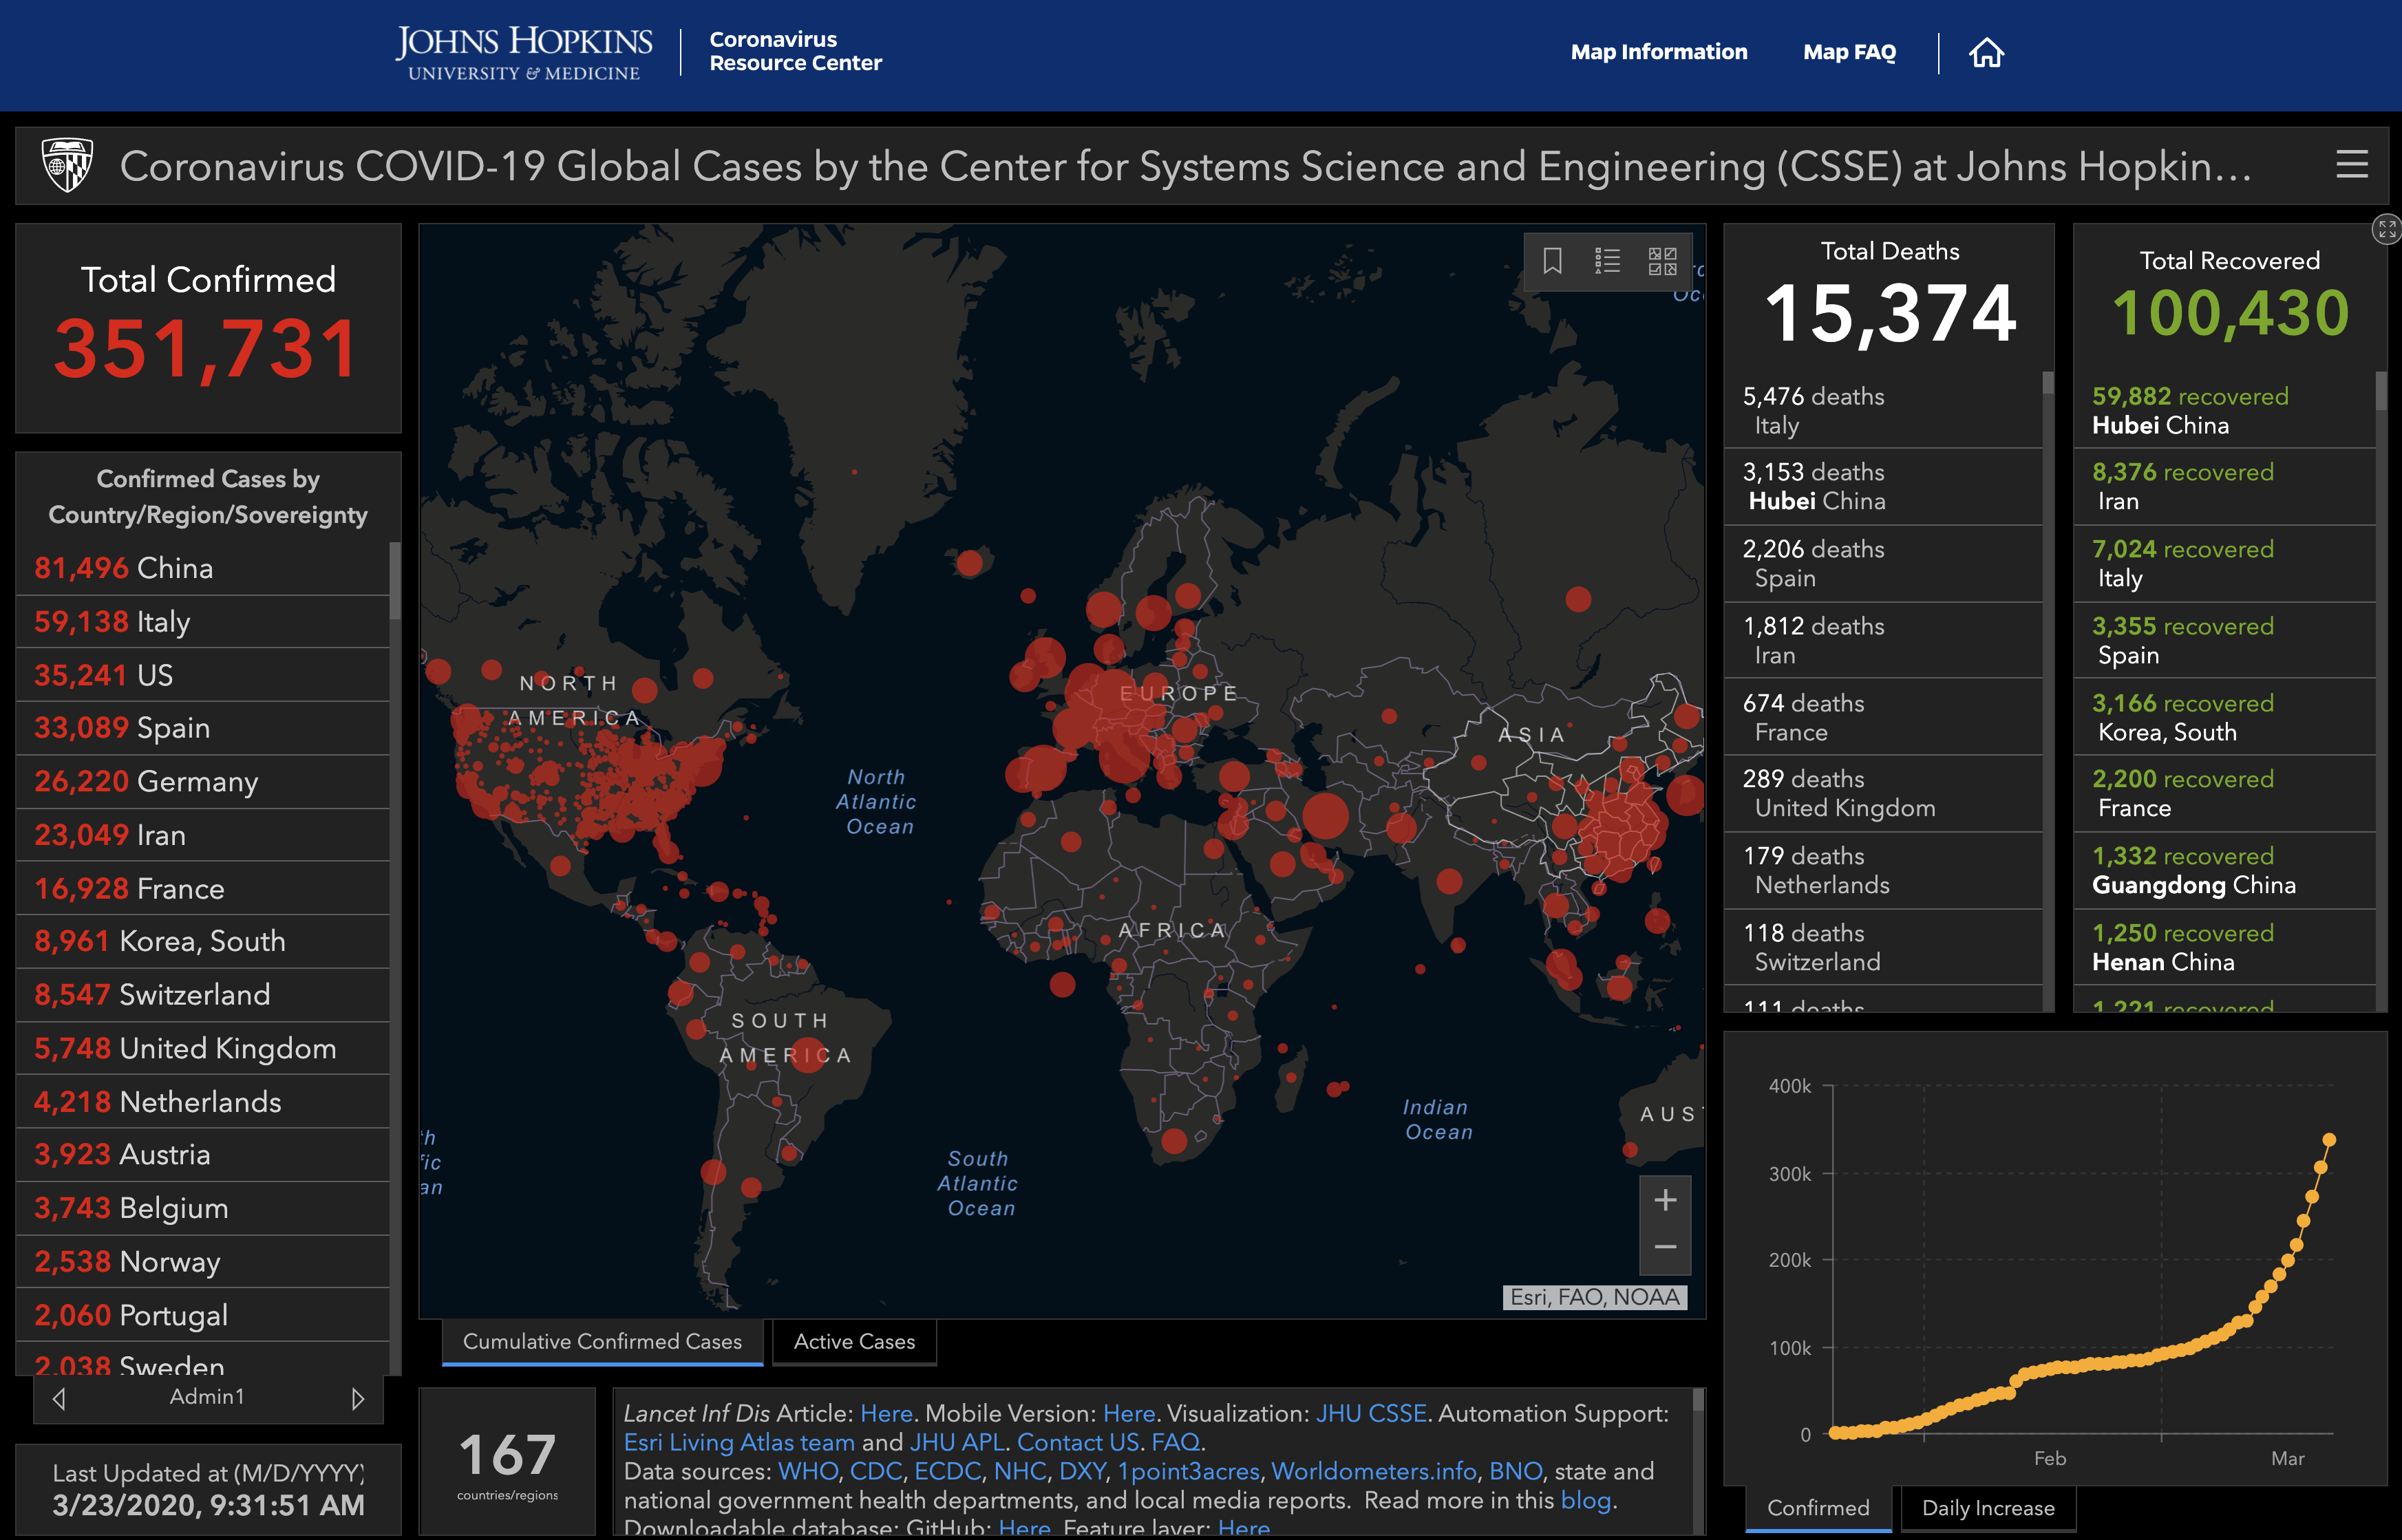Open the FAQ link in info panel

1175,1442
